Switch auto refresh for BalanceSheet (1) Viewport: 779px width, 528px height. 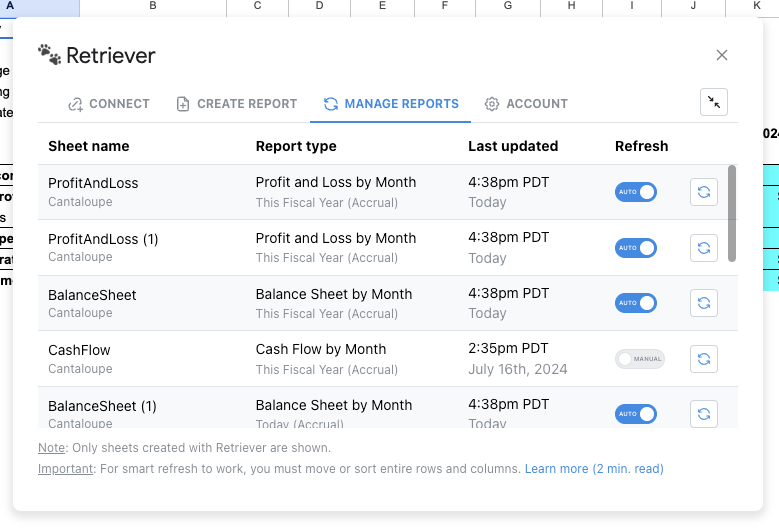point(636,413)
